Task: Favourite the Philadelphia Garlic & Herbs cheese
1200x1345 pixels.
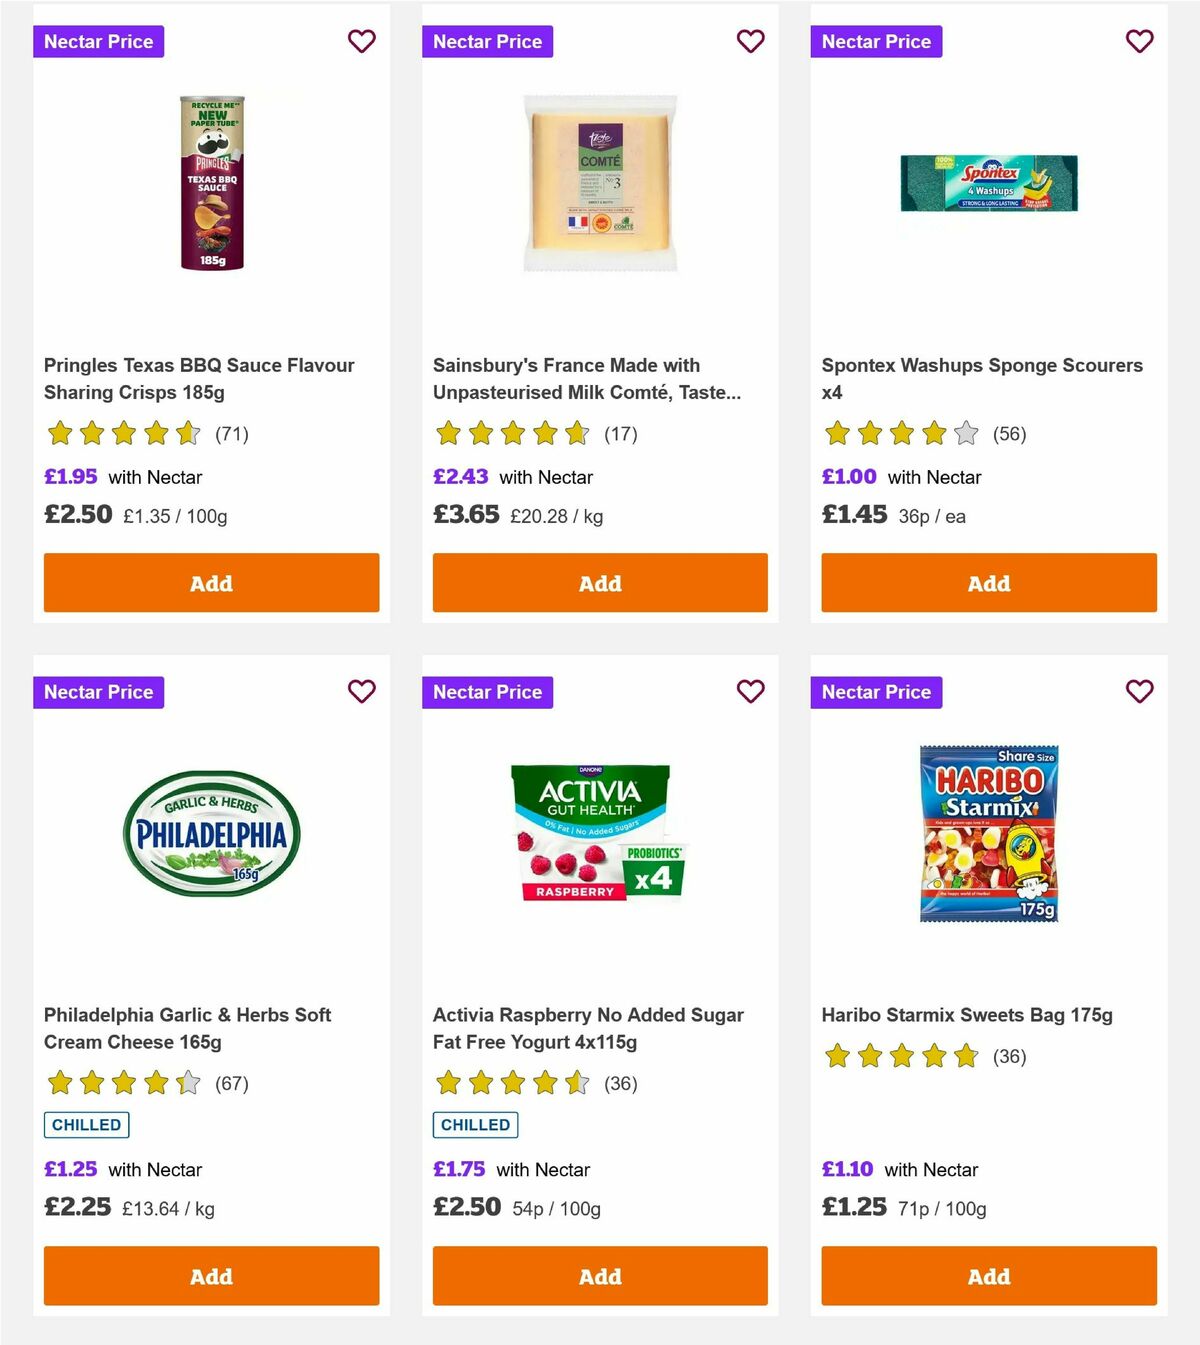Action: (x=361, y=691)
